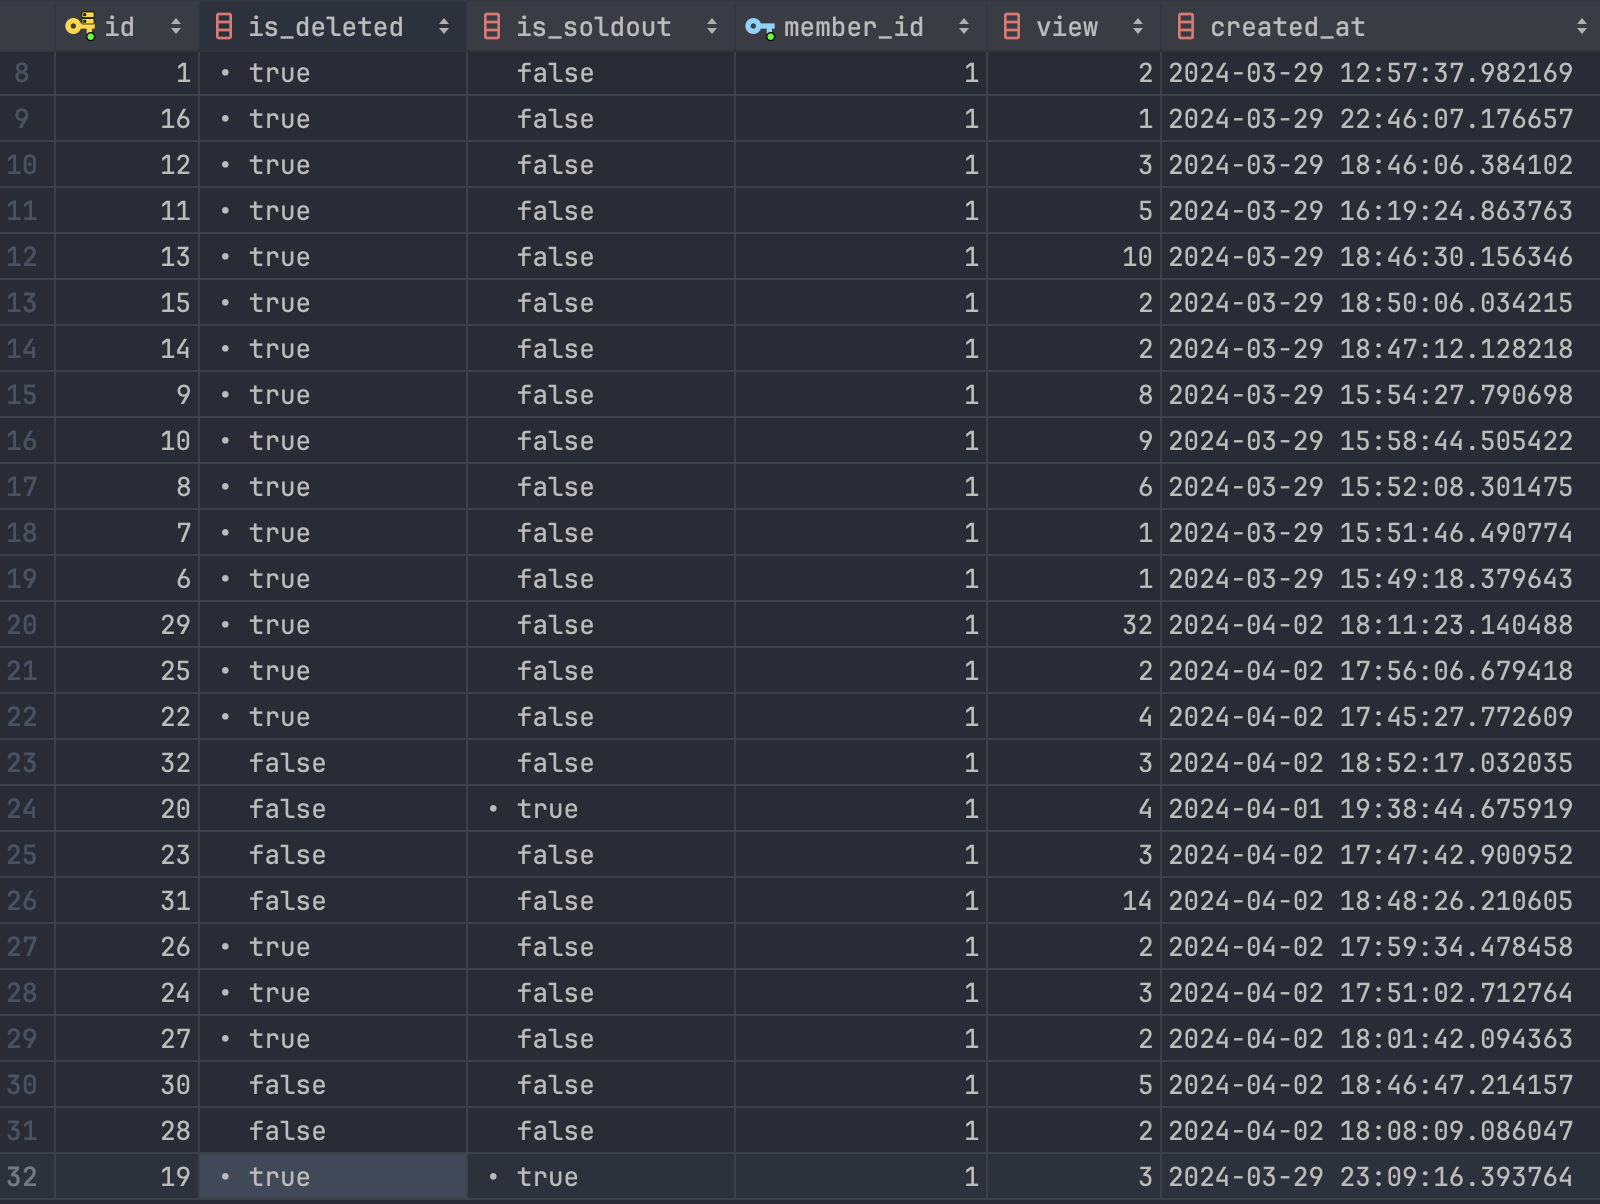
Task: Select is_deleted false cell for id 30
Action: 333,1085
